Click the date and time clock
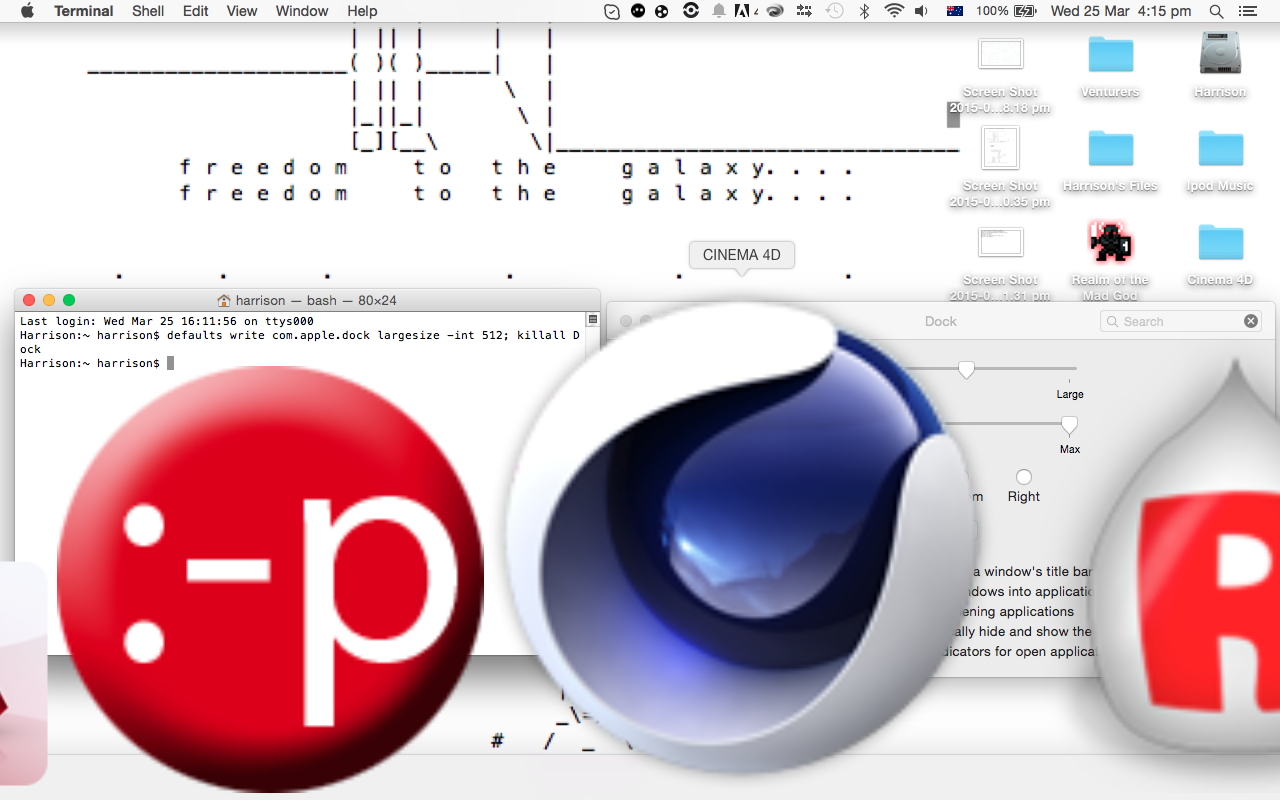The width and height of the screenshot is (1280, 800). [x=1121, y=11]
